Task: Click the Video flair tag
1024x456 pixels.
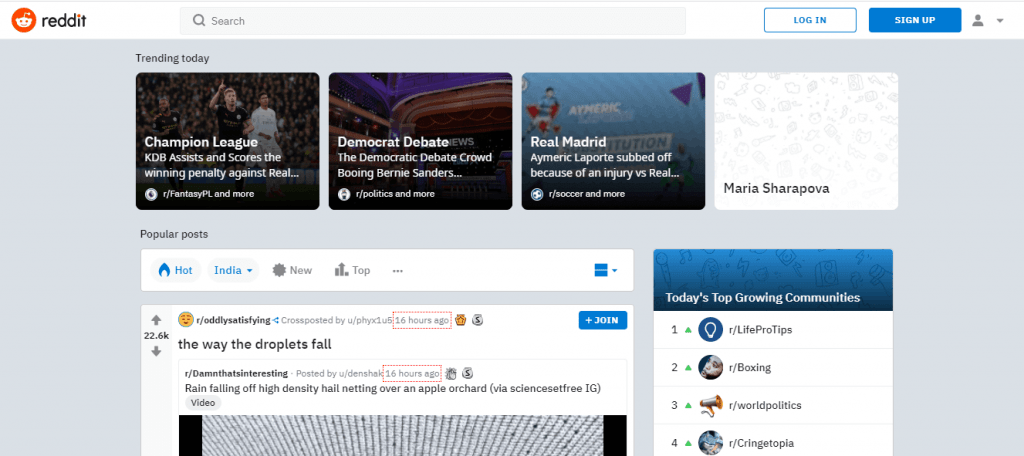Action: (203, 402)
